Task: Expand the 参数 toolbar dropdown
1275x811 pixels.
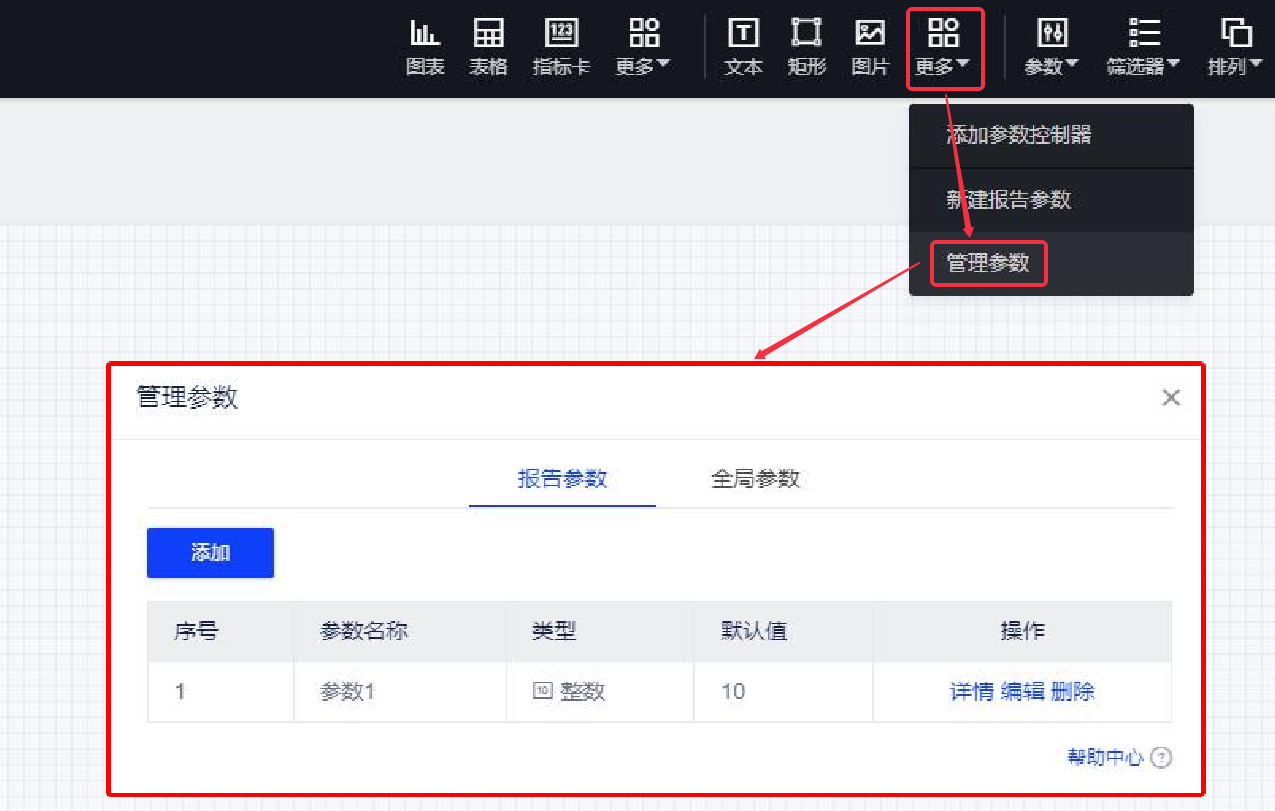Action: coord(1051,47)
